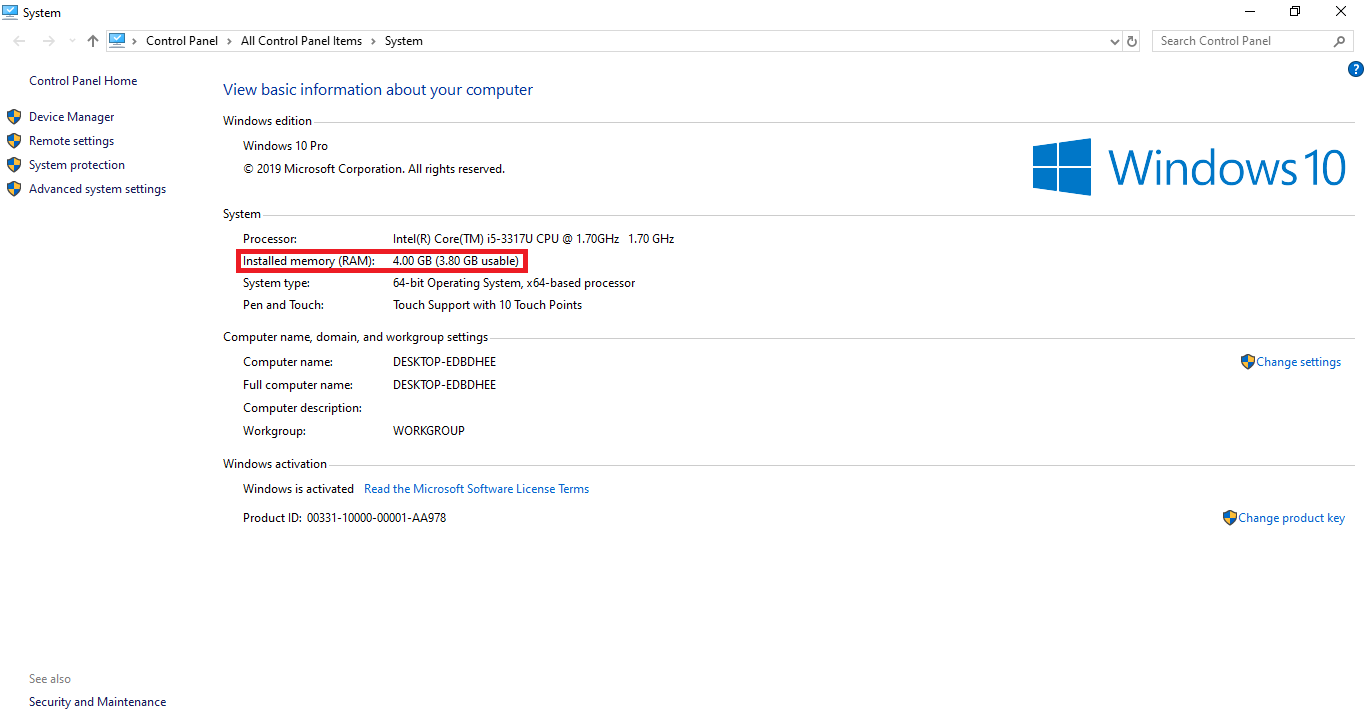Refresh the System page
Viewport: 1366px width, 720px height.
tap(1132, 41)
